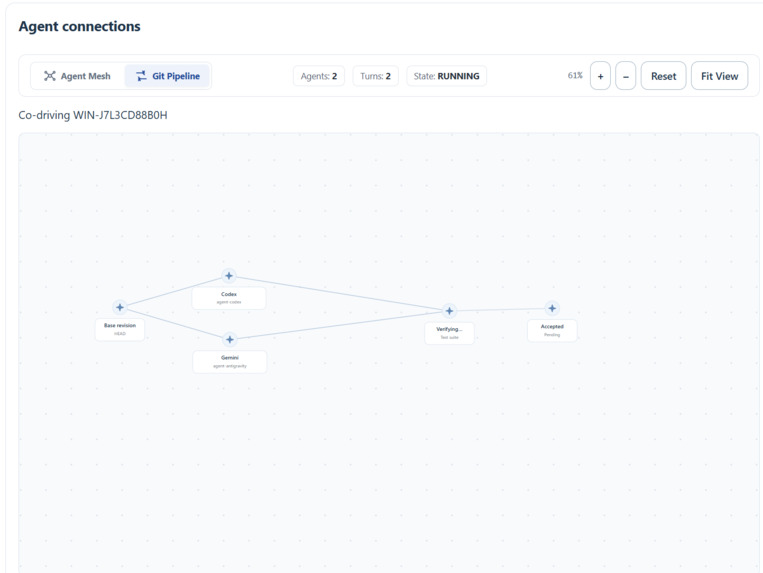The height and width of the screenshot is (573, 763).
Task: Click the Co-driving WIN-J7L3CD88B0H text
Action: tap(93, 115)
